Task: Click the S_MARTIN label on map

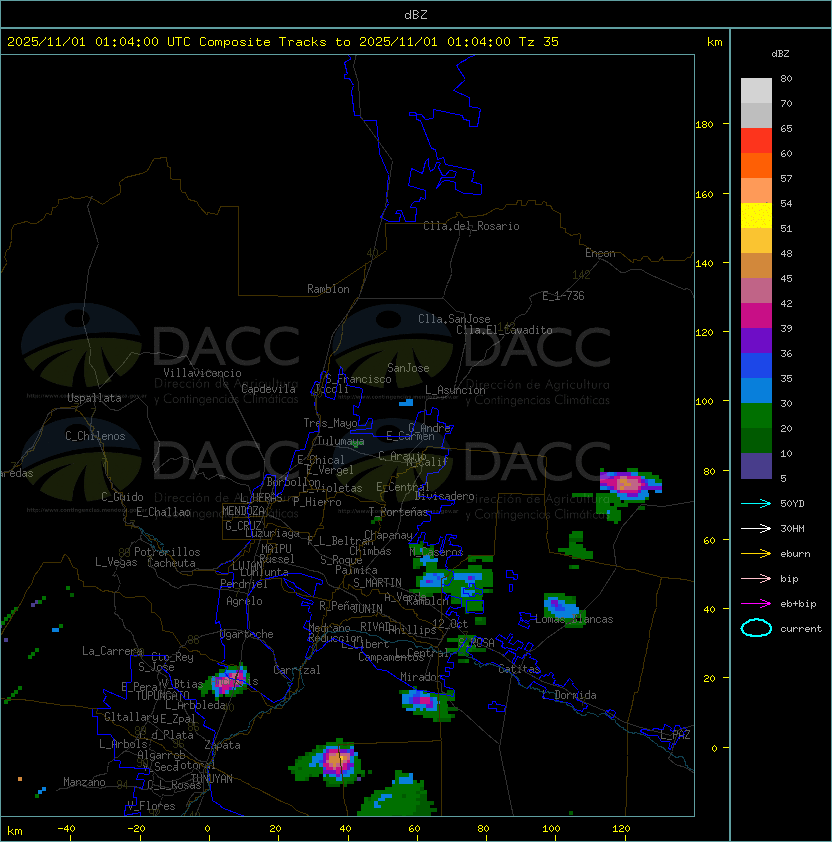Action: tap(377, 583)
